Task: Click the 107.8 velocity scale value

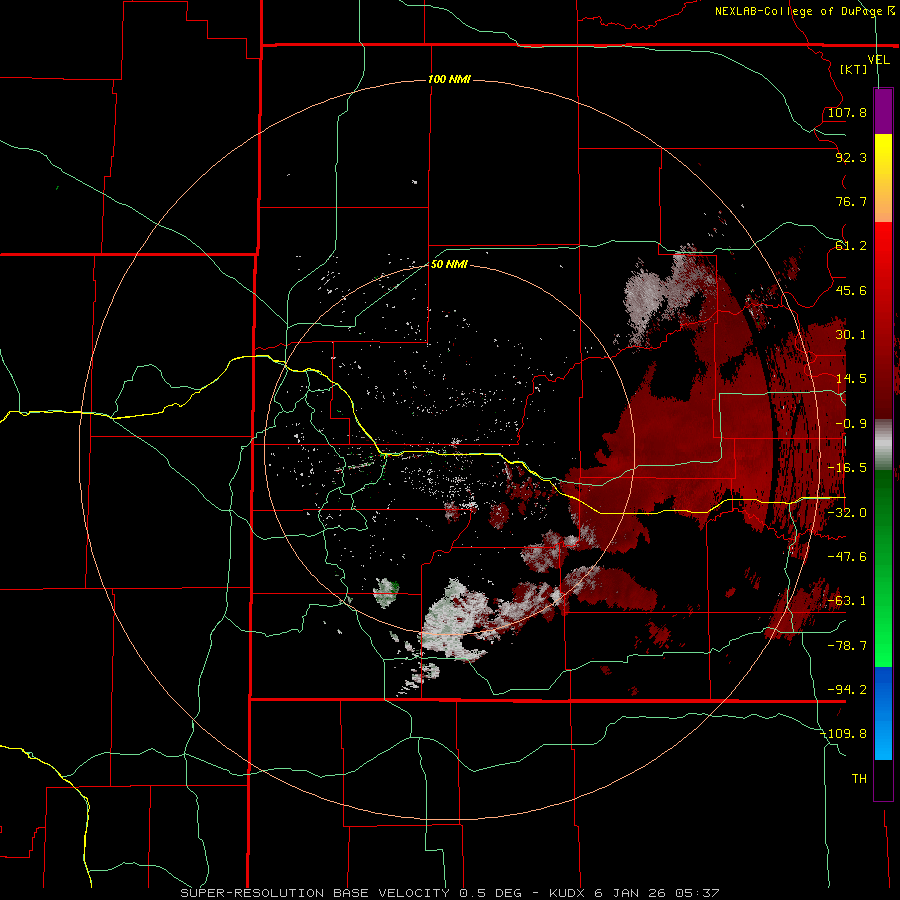Action: point(847,112)
